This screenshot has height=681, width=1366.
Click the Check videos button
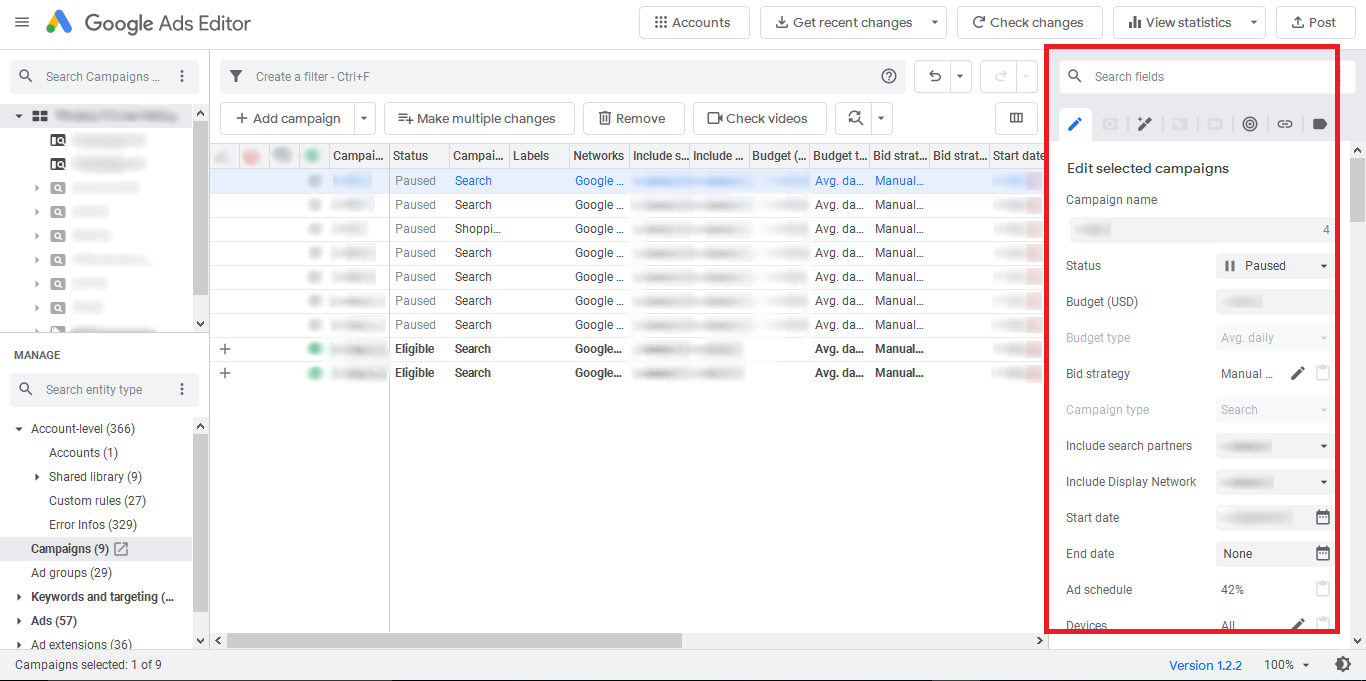pos(759,118)
